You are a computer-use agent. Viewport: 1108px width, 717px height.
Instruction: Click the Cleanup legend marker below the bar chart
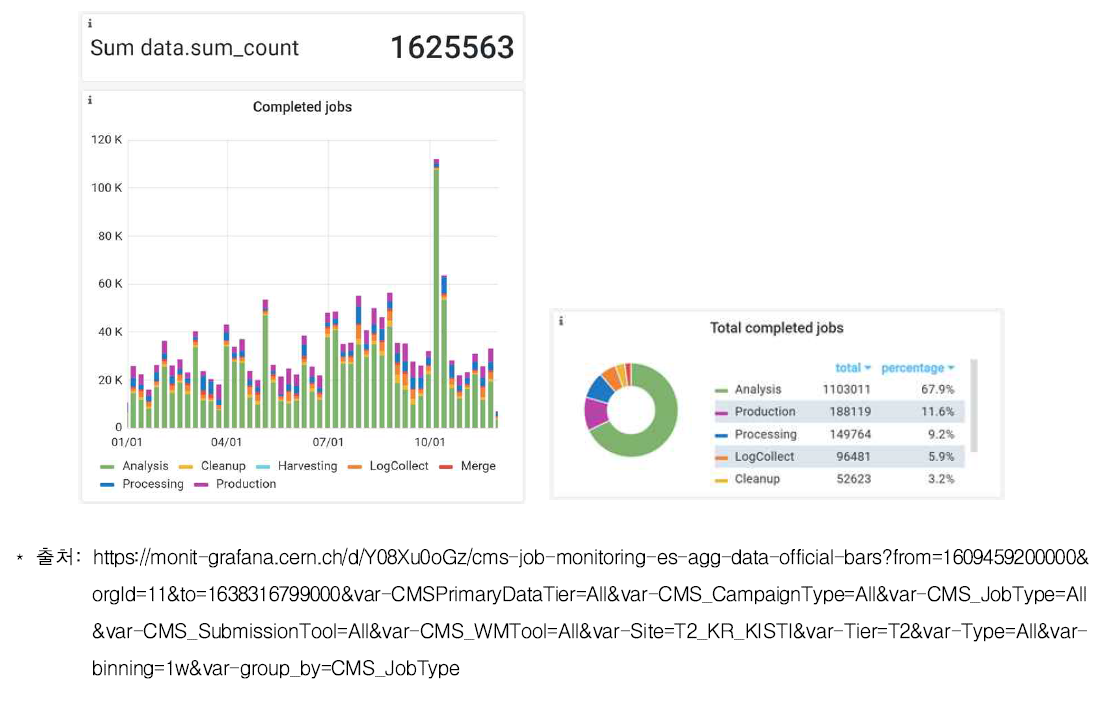coord(187,466)
